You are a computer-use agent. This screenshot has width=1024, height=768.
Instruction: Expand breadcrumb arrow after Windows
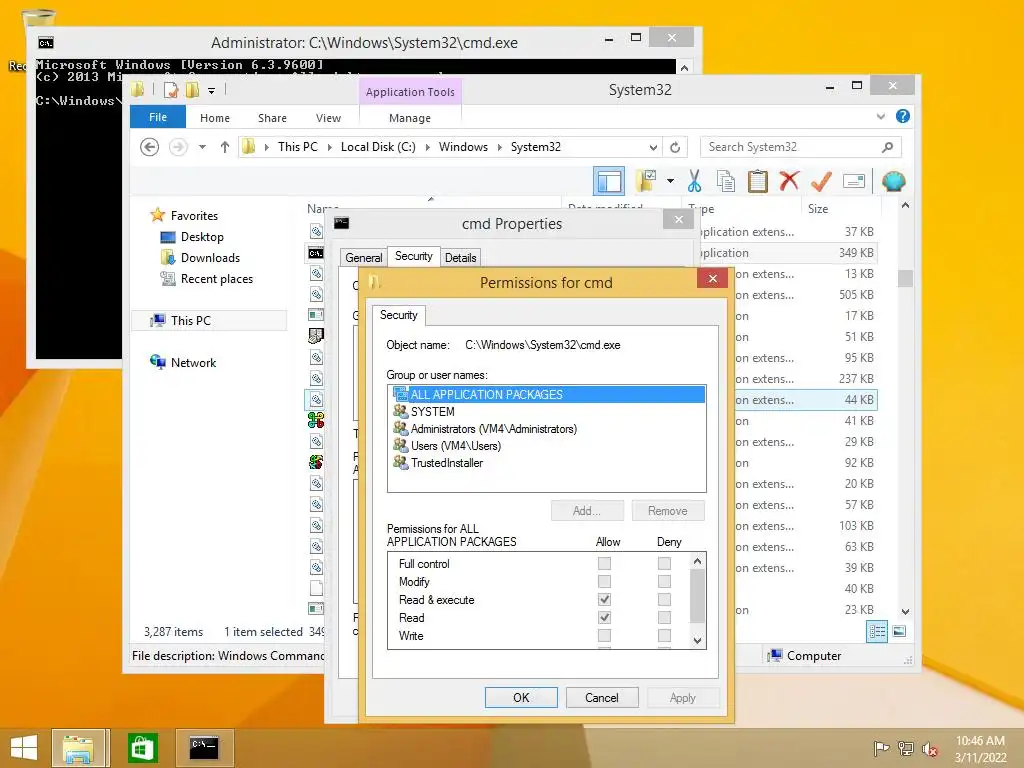coord(500,147)
